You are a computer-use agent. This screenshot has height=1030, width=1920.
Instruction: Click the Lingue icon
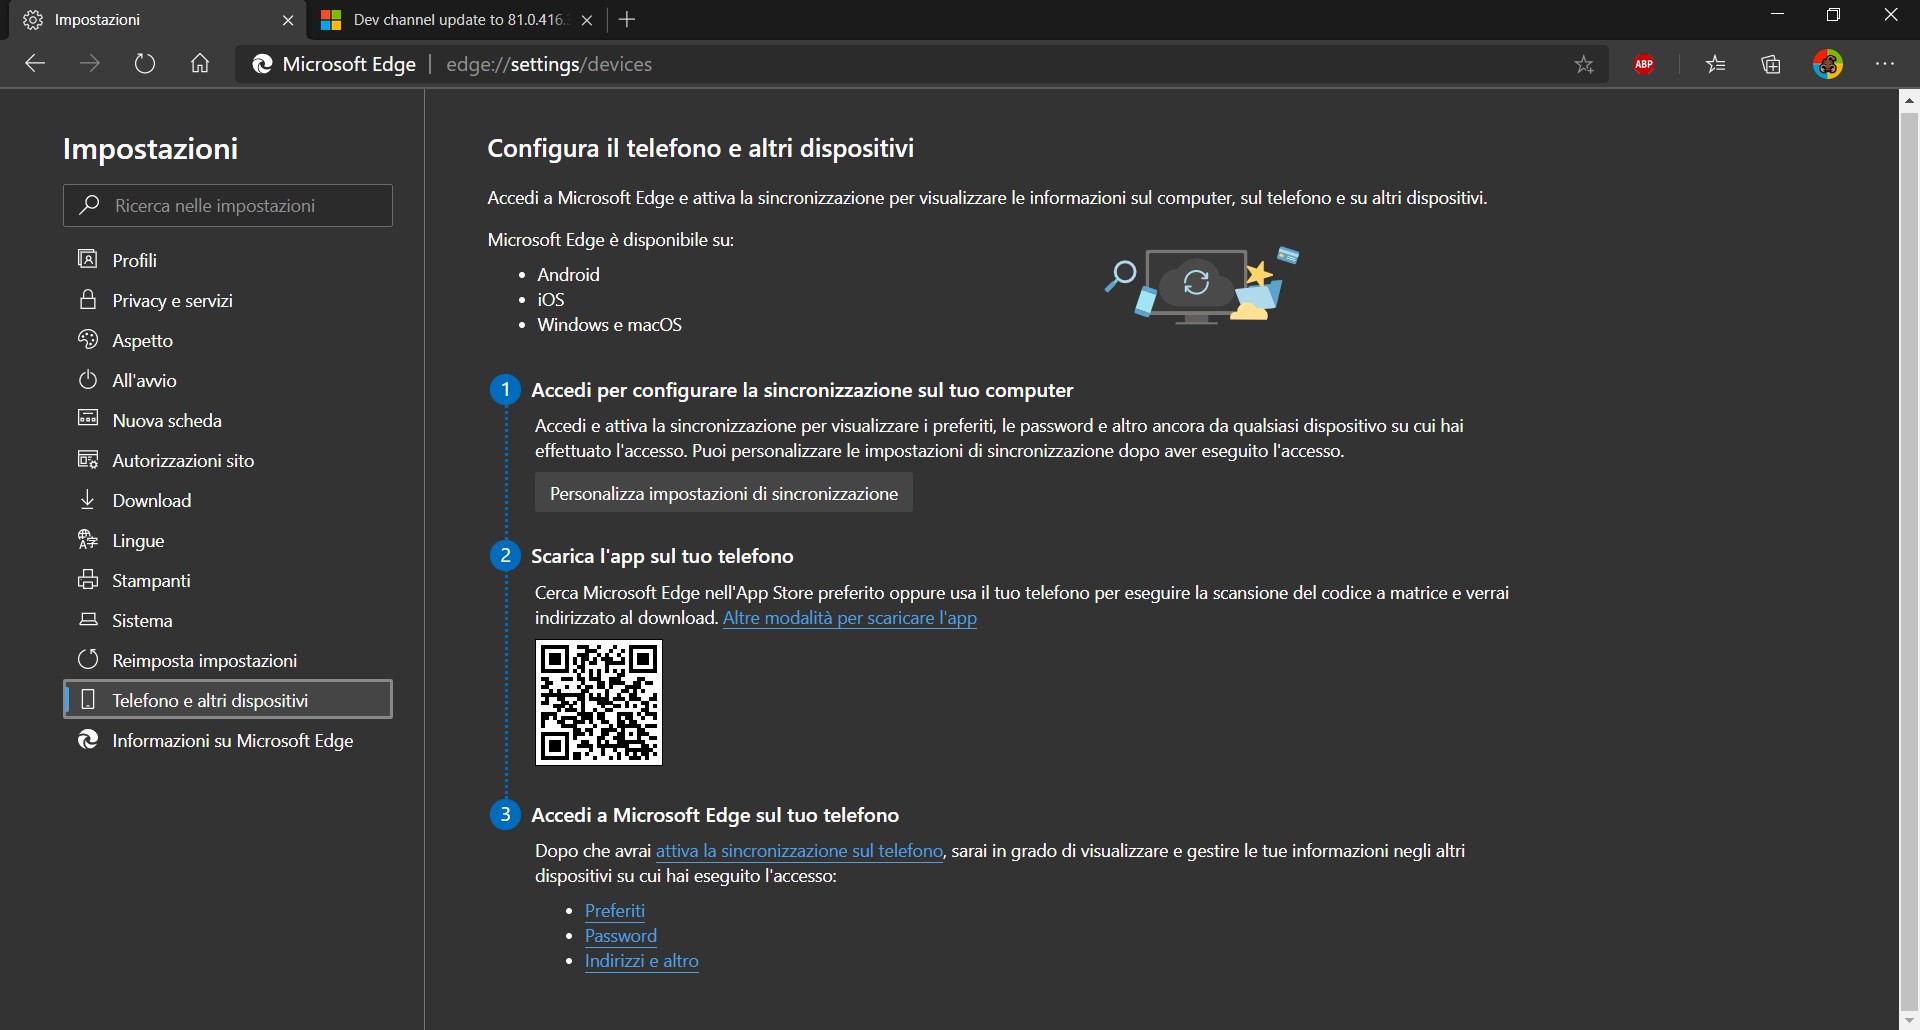click(x=88, y=539)
